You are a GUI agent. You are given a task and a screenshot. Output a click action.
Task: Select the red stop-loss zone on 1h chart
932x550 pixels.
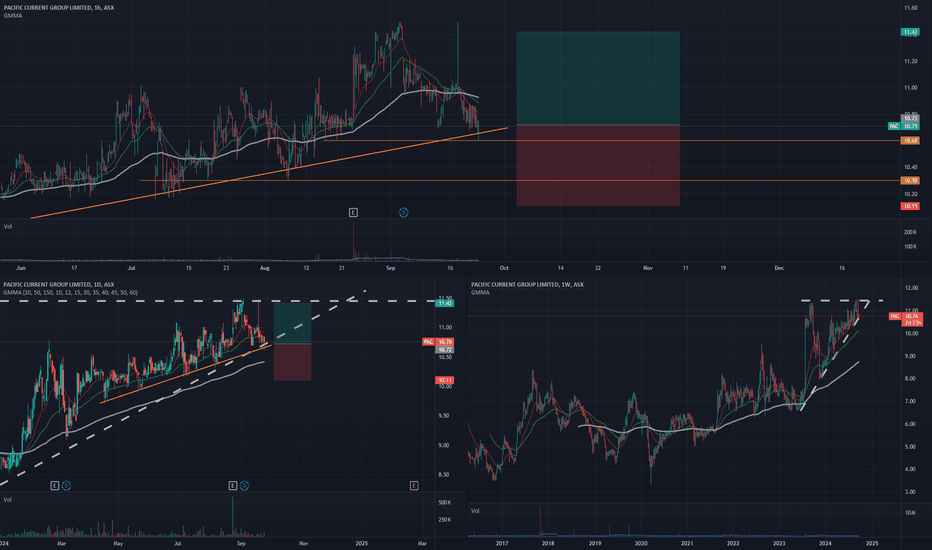598,165
